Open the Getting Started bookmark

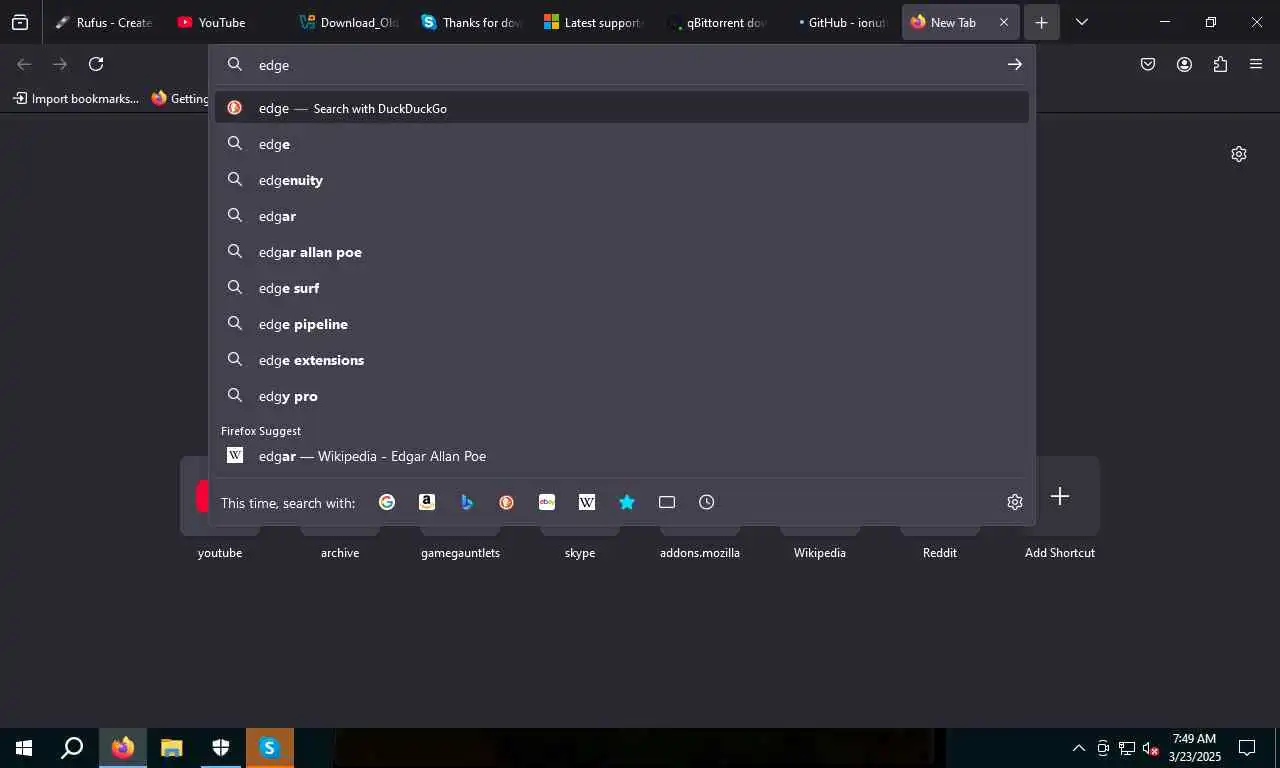click(x=180, y=98)
